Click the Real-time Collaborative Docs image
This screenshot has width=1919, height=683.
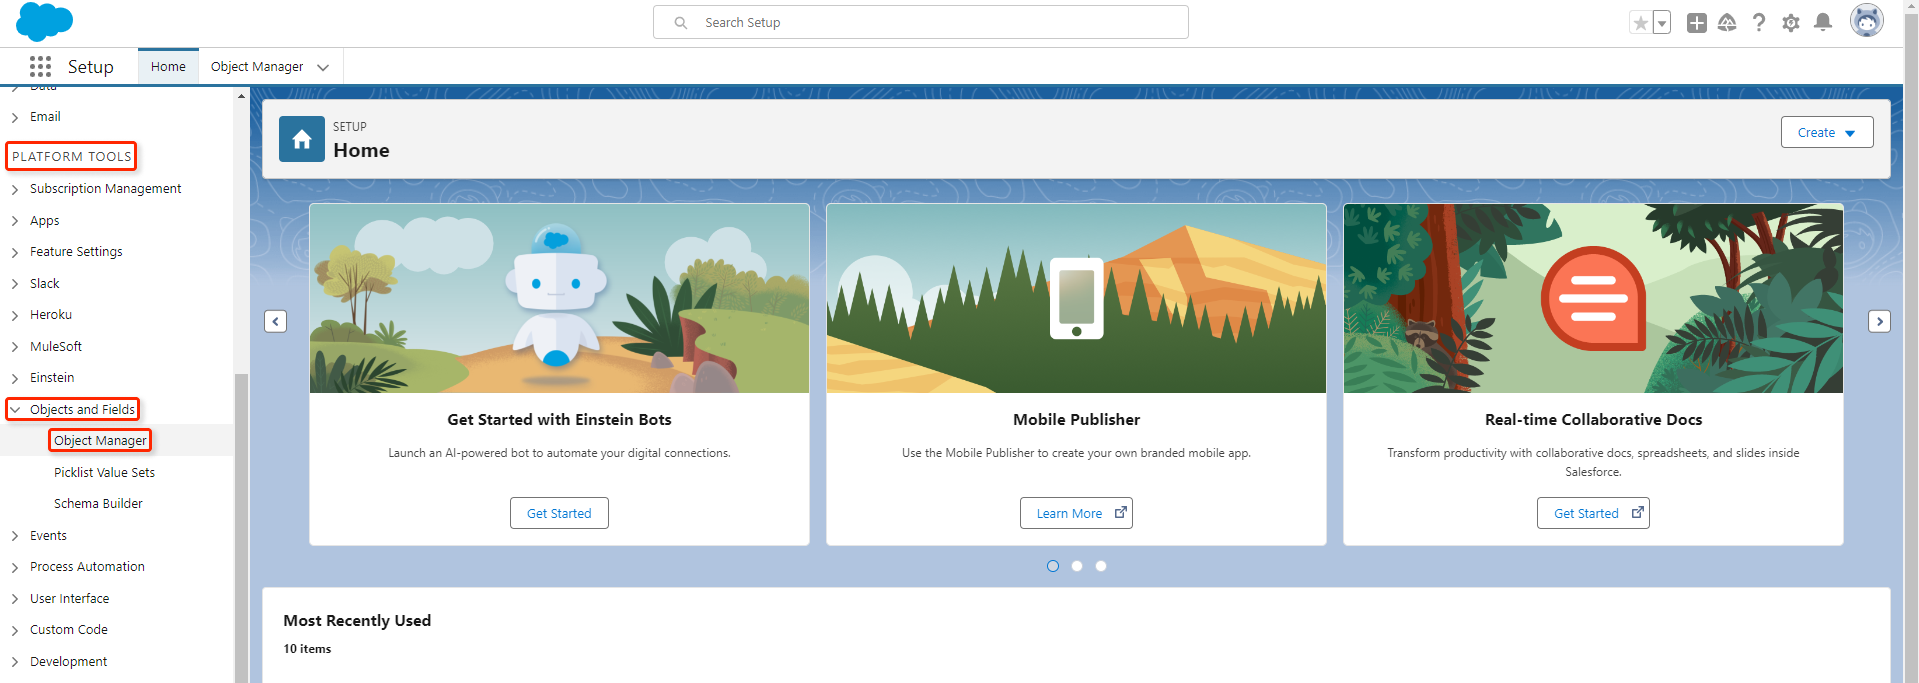tap(1593, 298)
